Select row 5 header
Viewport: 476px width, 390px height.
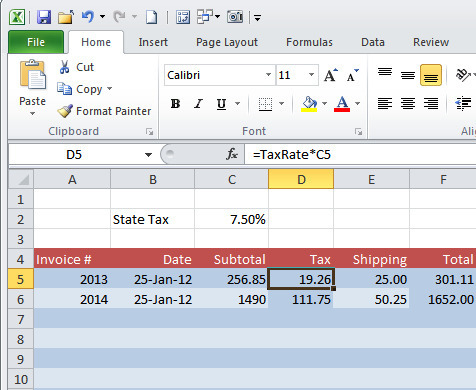pyautogui.click(x=21, y=279)
